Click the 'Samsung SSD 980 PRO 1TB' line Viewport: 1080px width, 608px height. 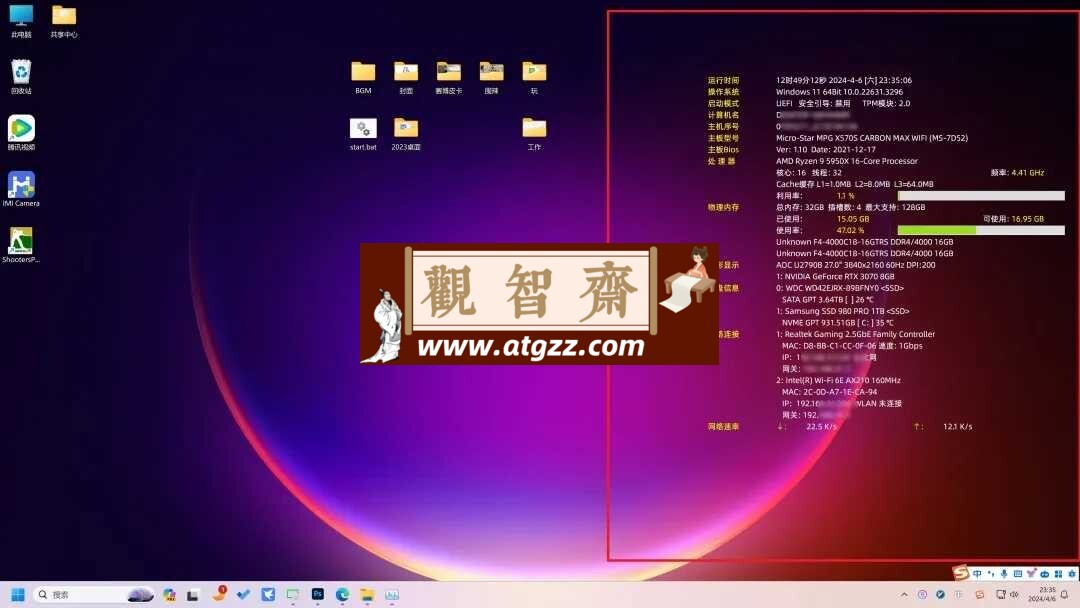click(842, 311)
